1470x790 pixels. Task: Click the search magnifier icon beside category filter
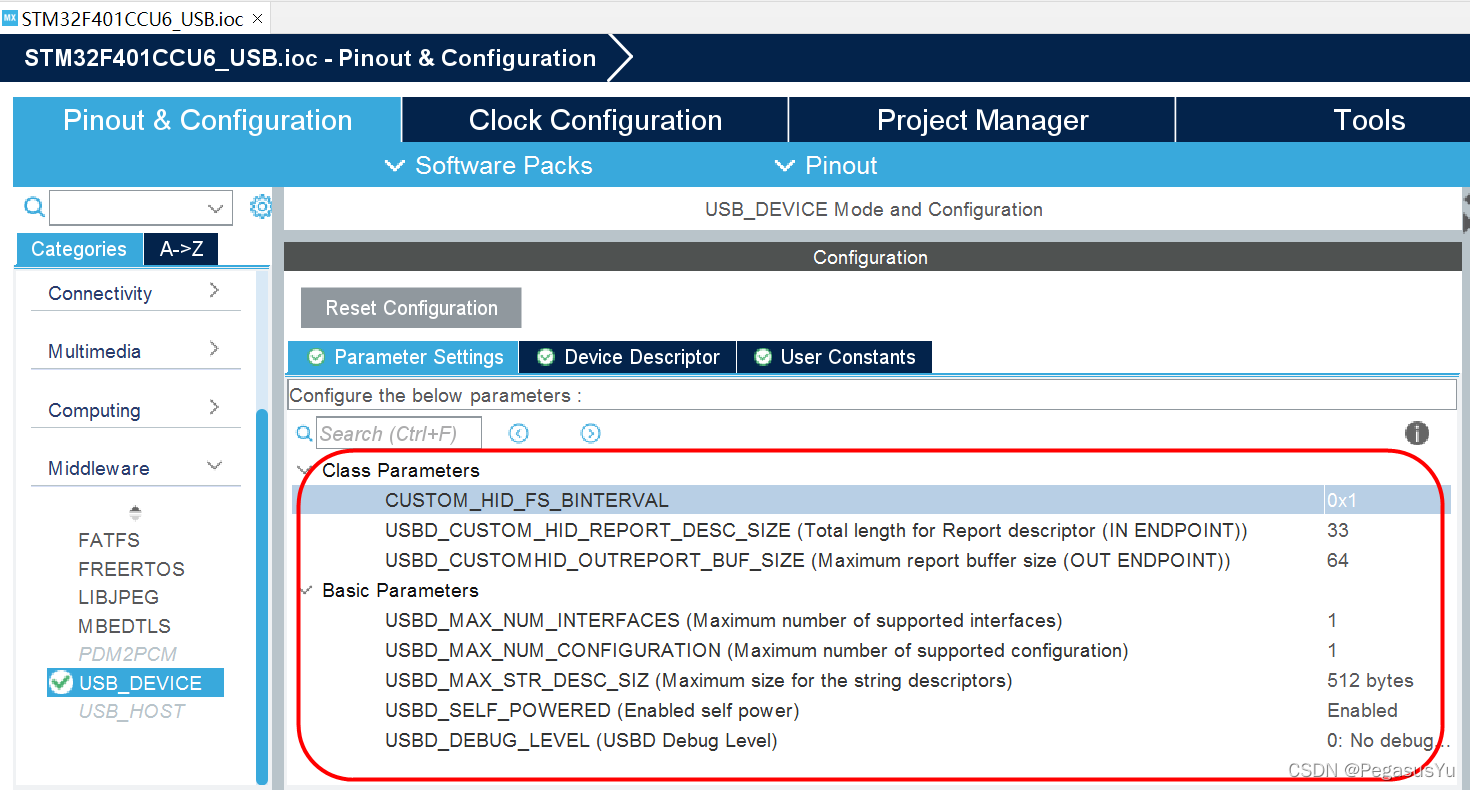[35, 207]
